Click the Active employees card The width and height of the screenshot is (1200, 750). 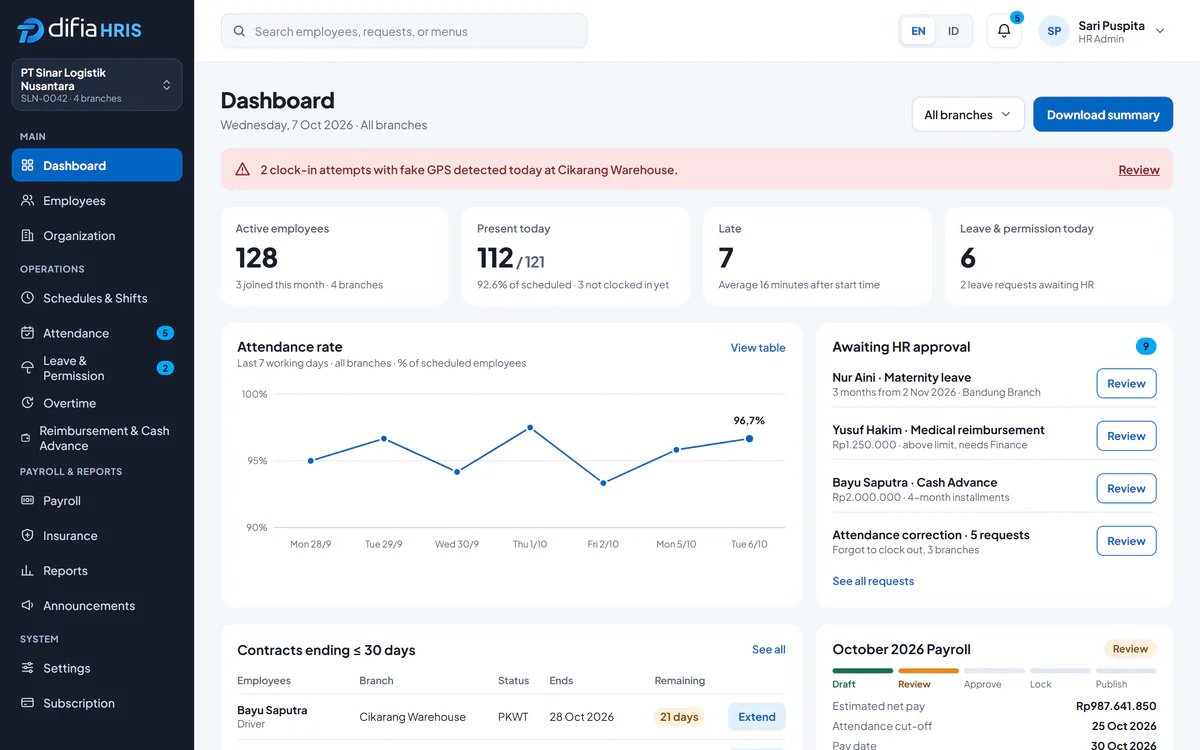(334, 256)
